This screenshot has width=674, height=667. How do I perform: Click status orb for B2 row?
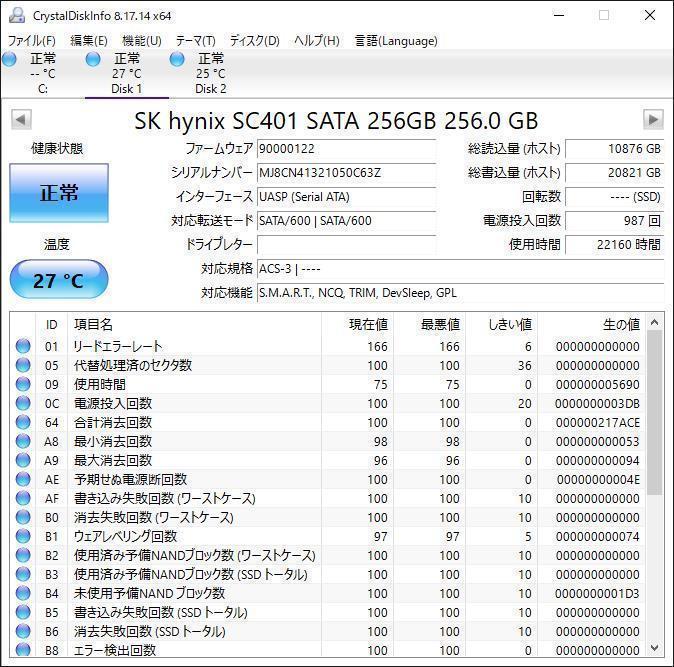tap(23, 555)
